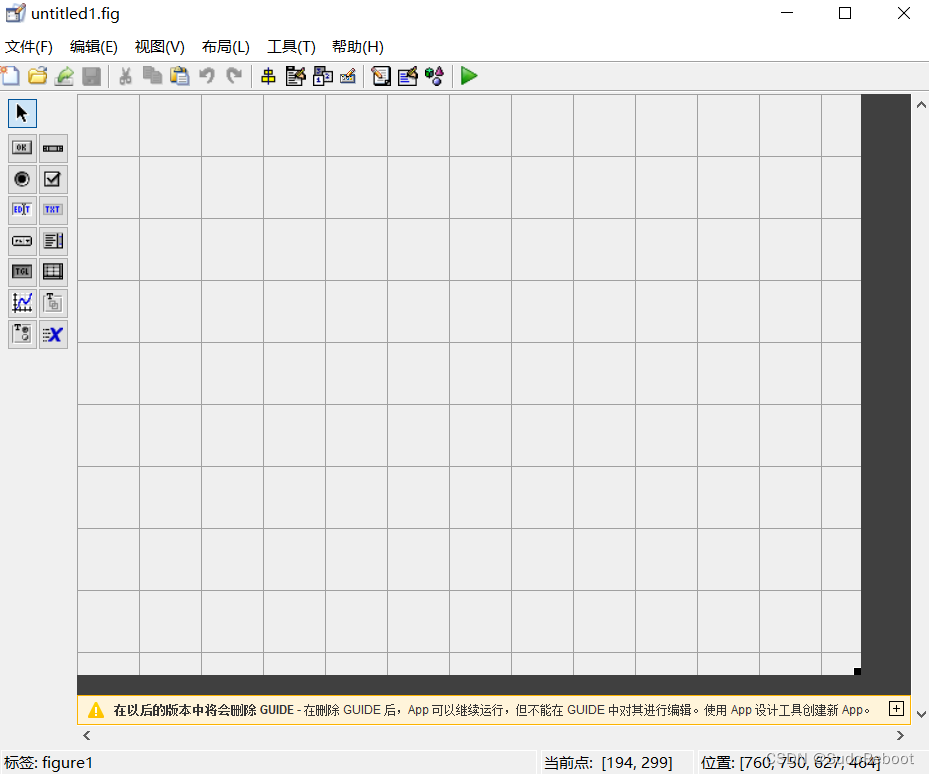Pick the Slider component
929x774 pixels.
tap(53, 148)
